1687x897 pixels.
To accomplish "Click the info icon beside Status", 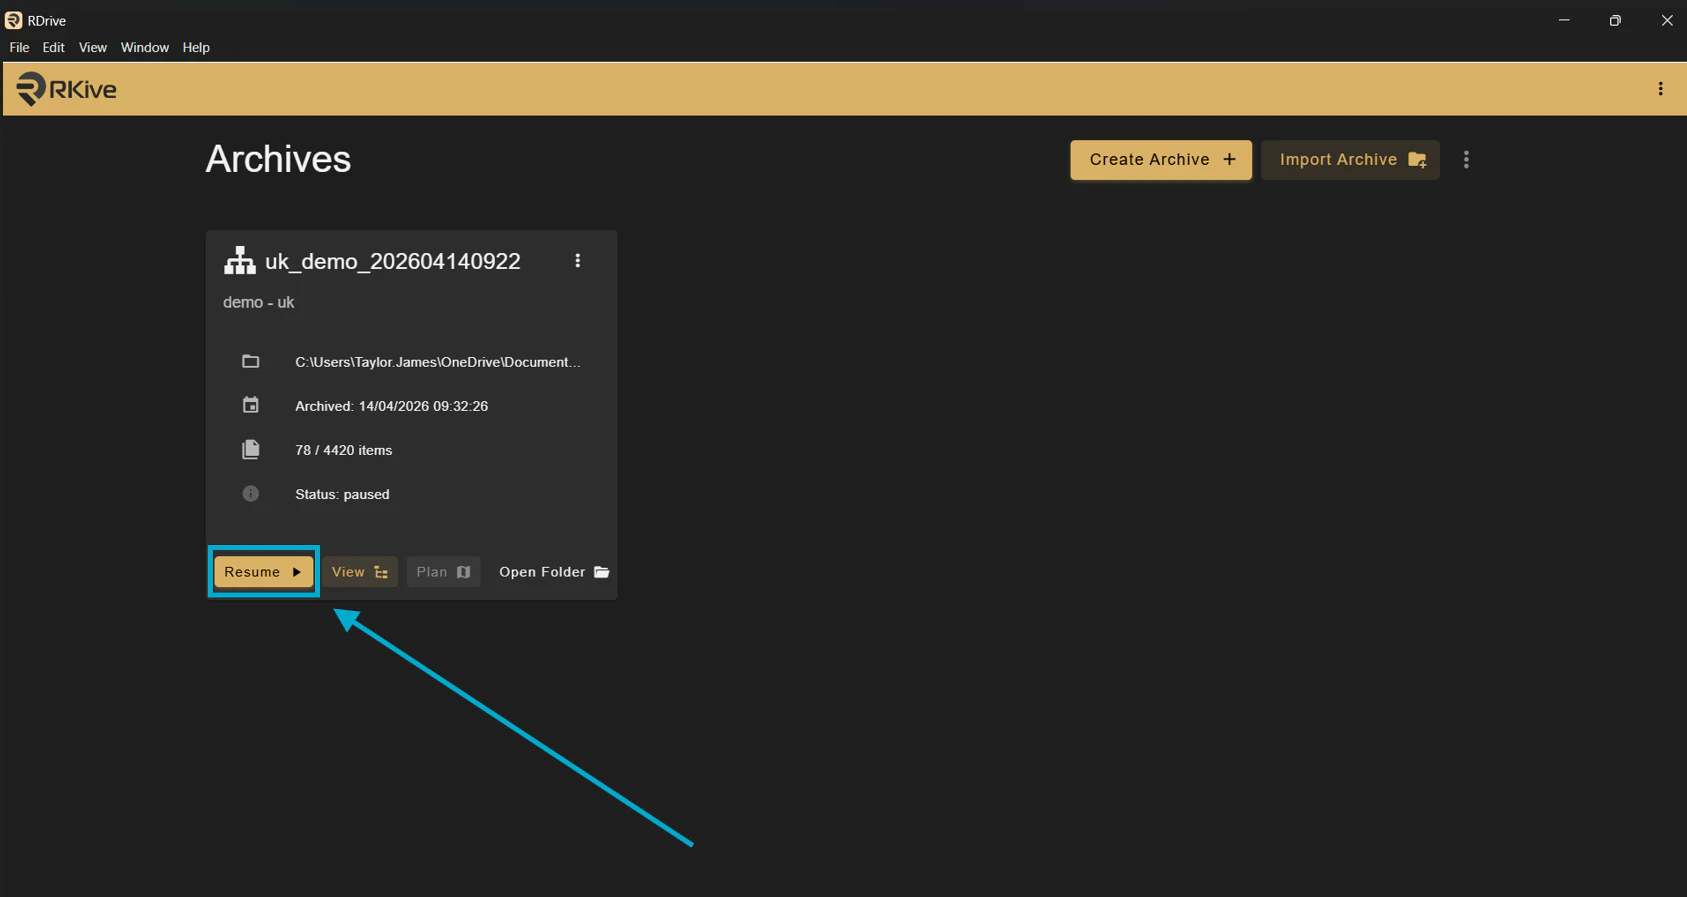I will pos(251,494).
